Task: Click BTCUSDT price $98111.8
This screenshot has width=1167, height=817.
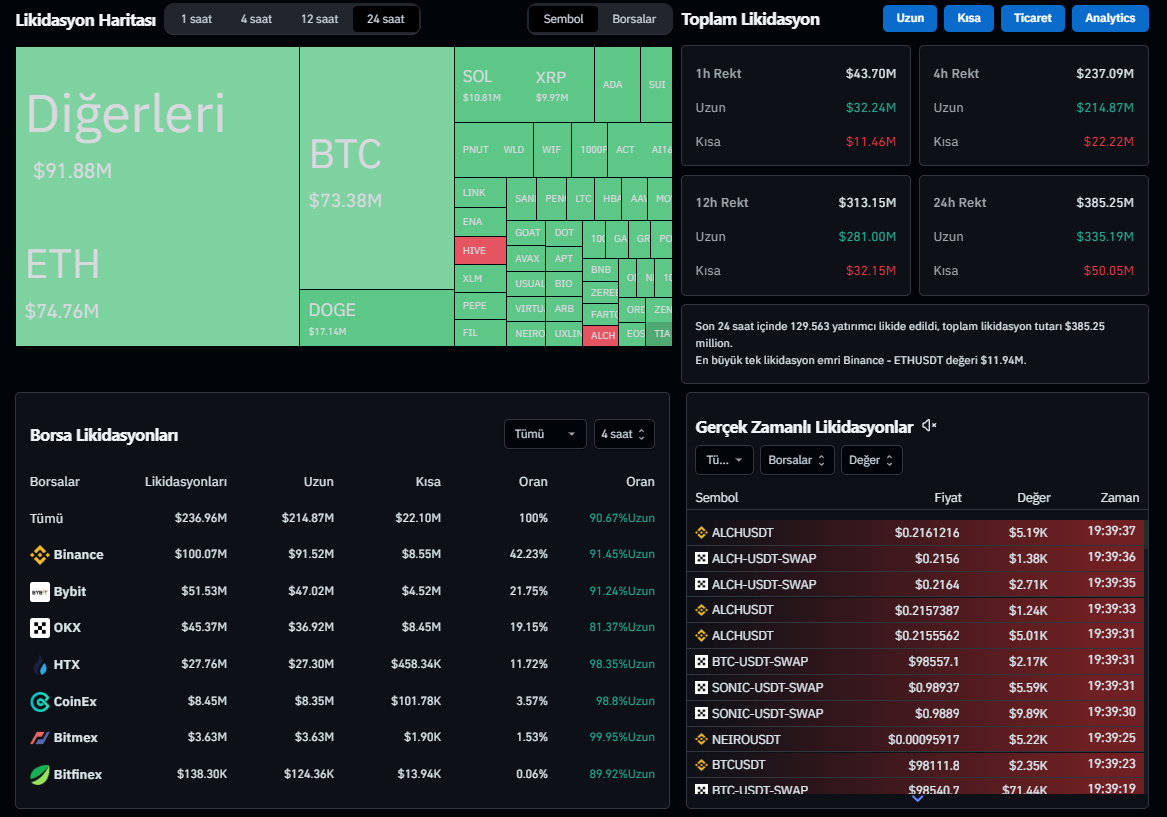Action: tap(934, 766)
